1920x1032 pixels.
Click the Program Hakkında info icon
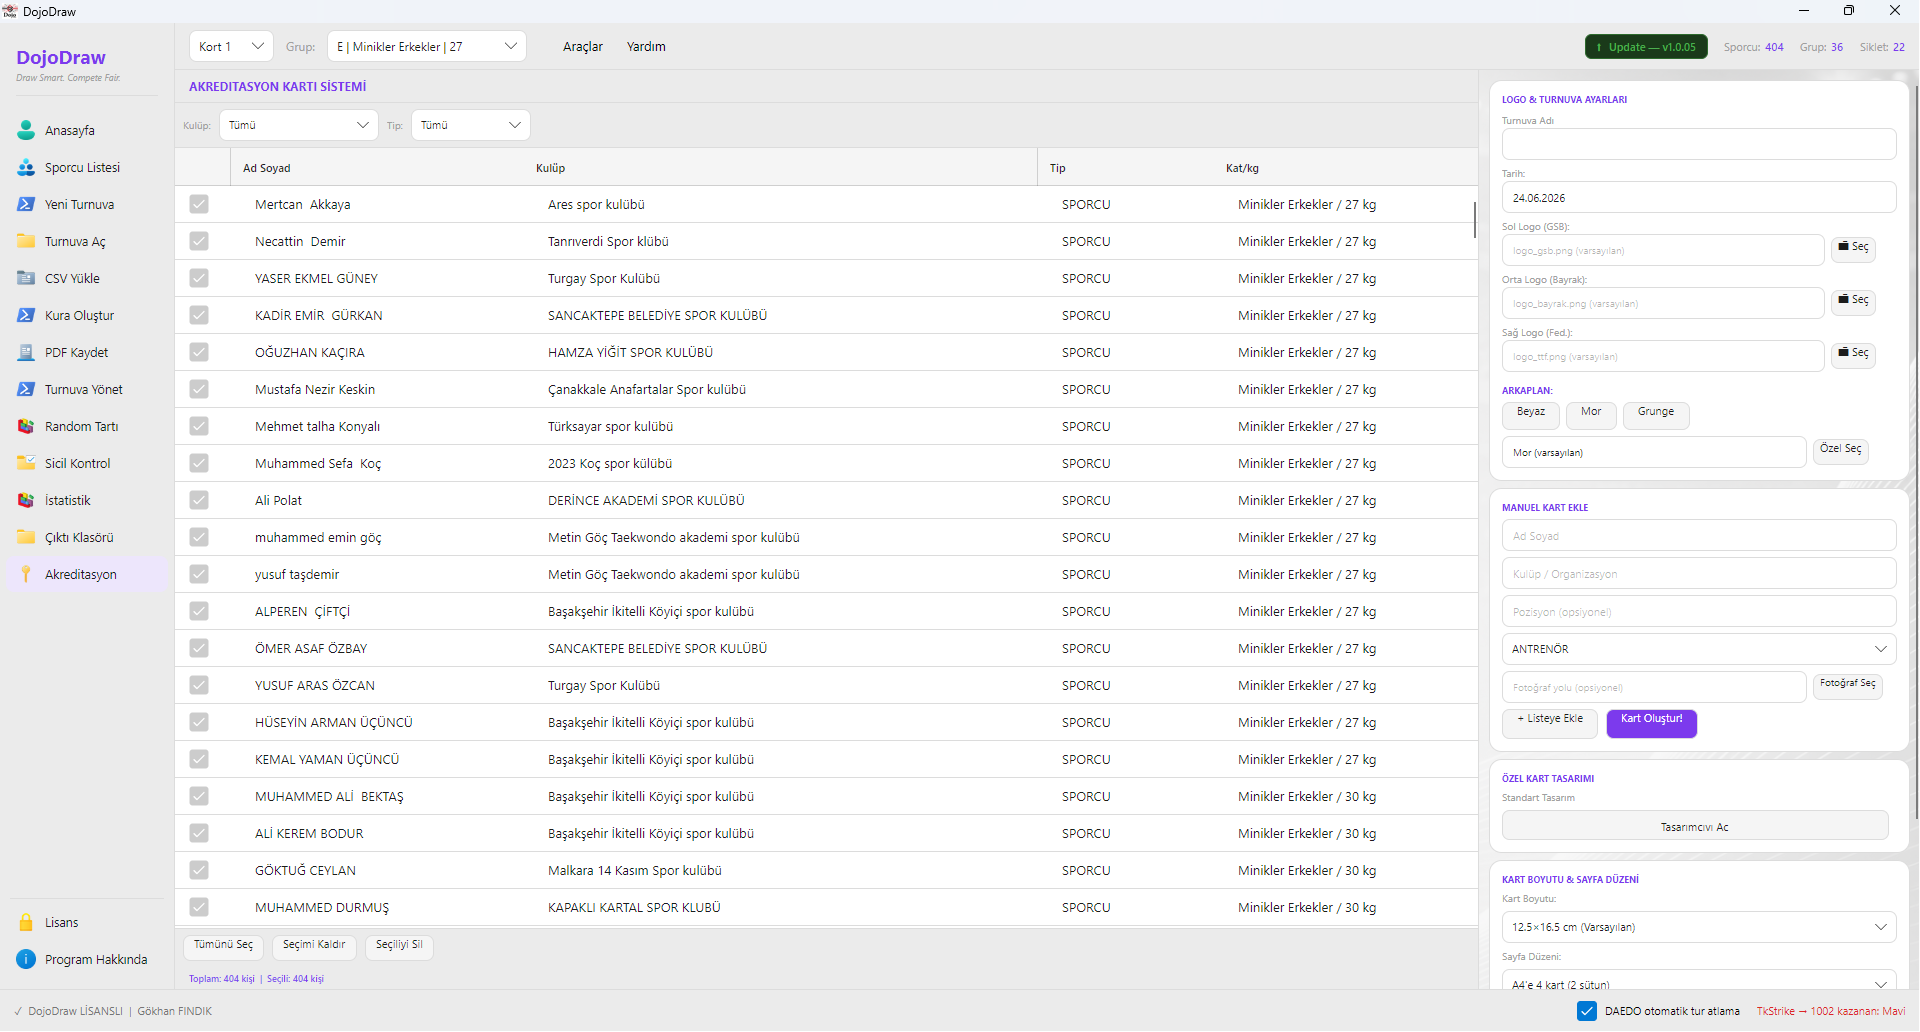click(26, 959)
